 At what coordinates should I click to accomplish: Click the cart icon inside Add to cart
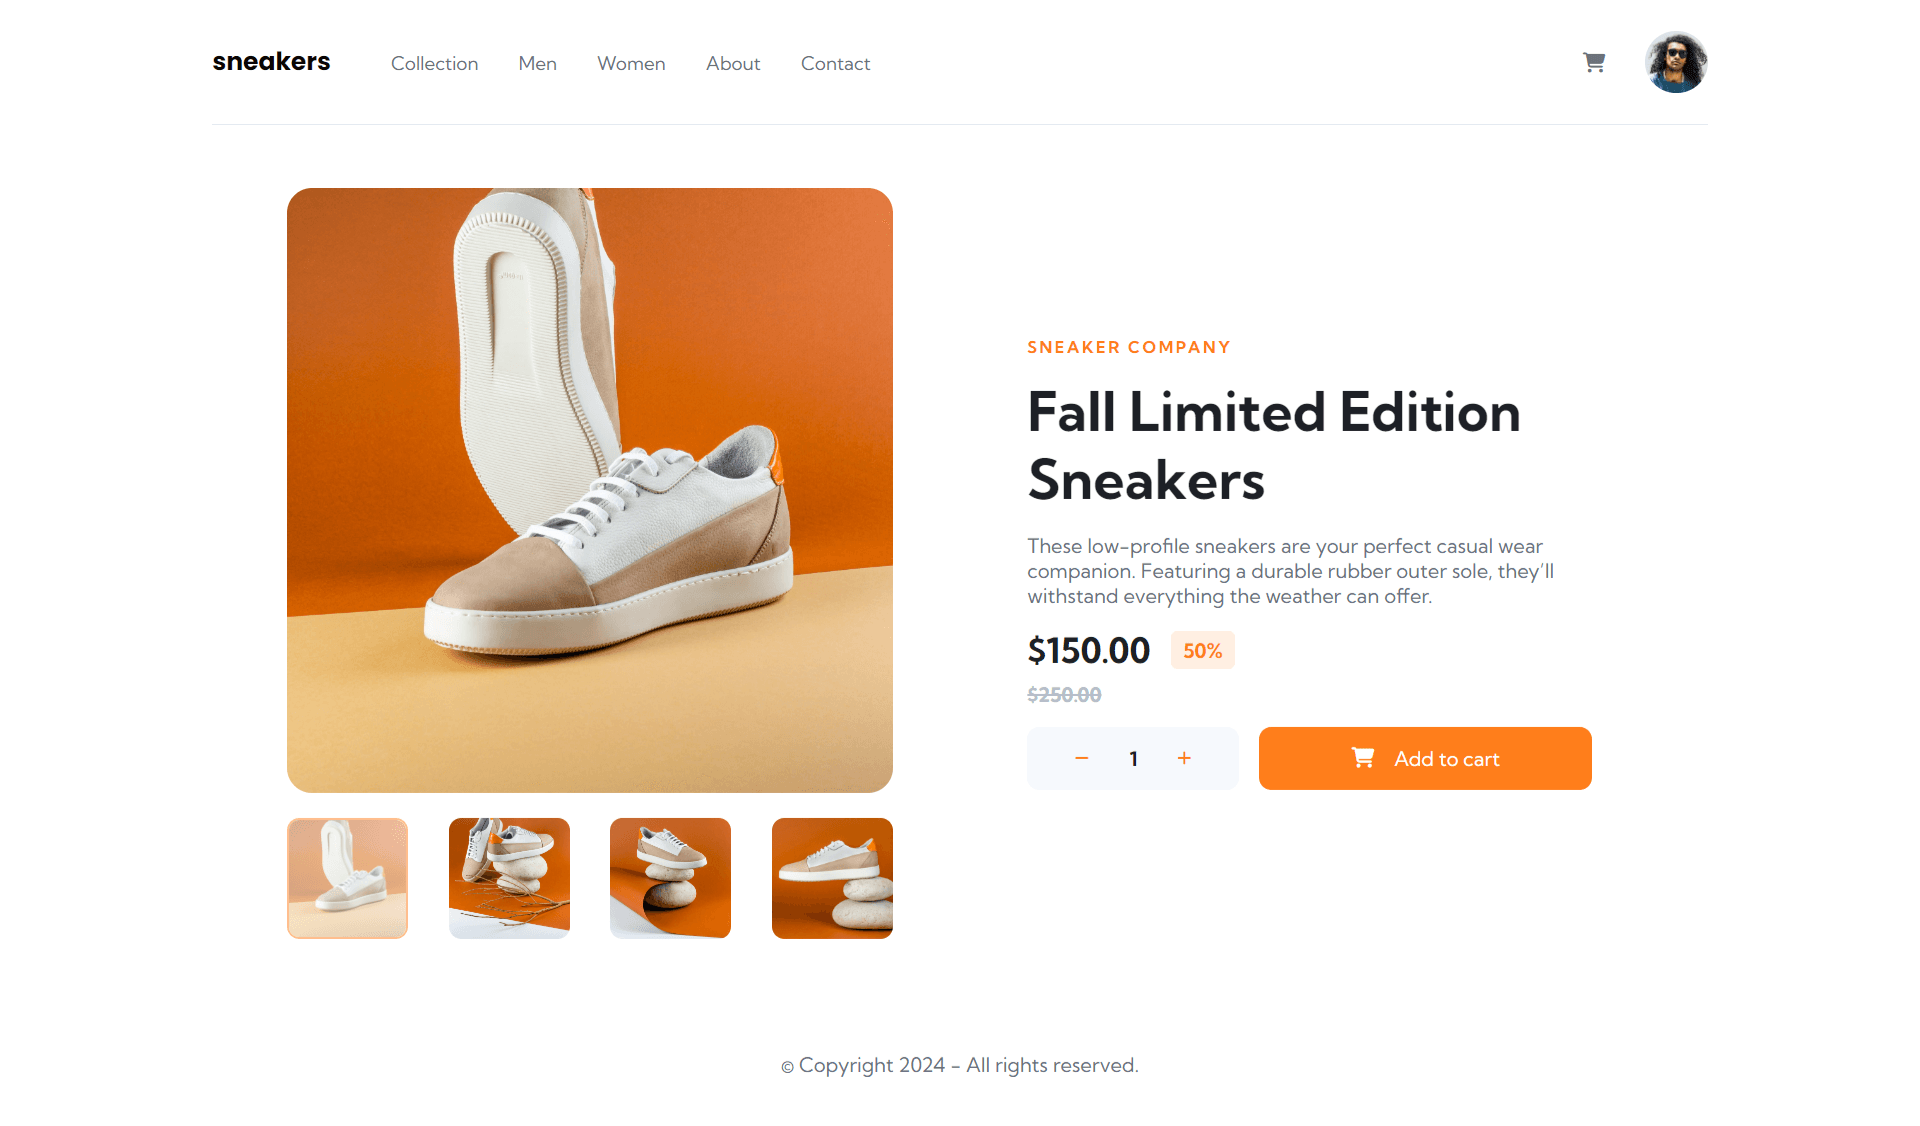click(1363, 758)
